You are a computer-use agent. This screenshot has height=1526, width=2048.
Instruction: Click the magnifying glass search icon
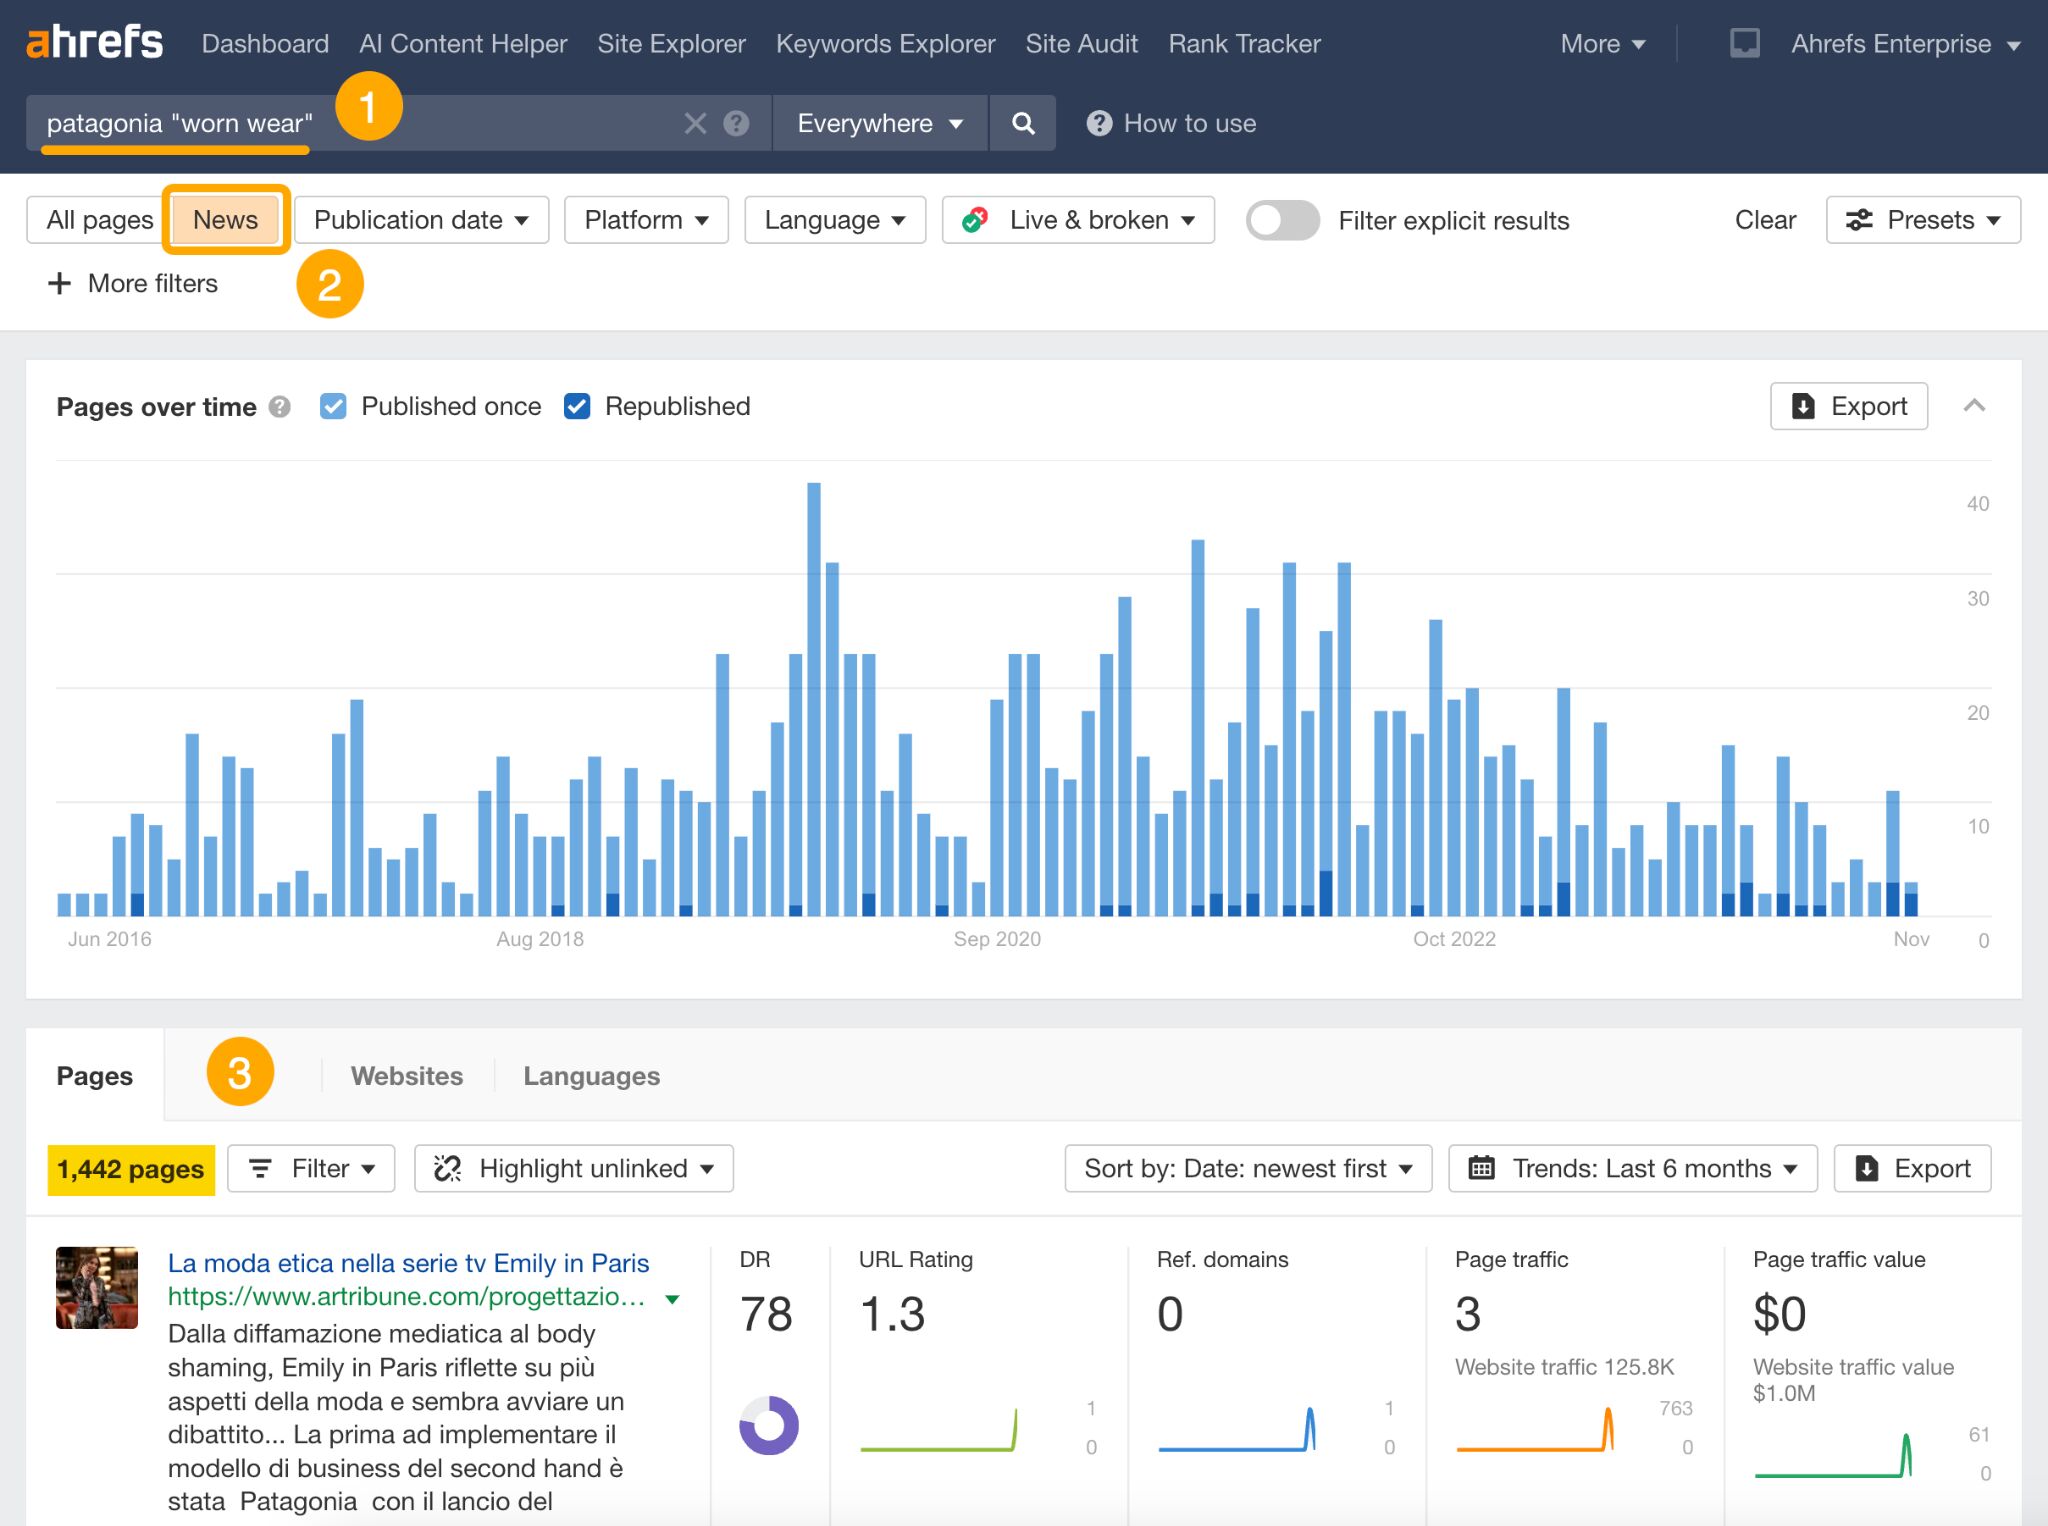pyautogui.click(x=1023, y=123)
